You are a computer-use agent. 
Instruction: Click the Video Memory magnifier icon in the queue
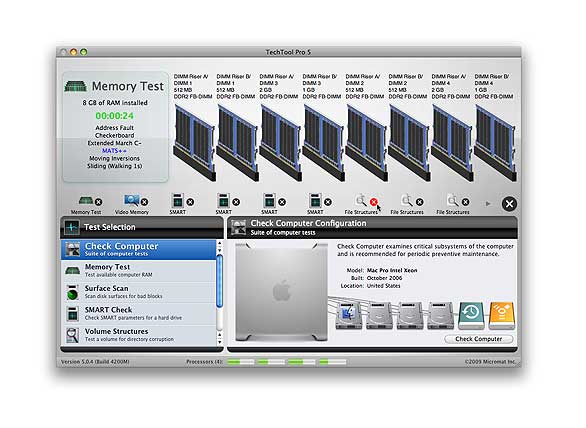pyautogui.click(x=132, y=201)
